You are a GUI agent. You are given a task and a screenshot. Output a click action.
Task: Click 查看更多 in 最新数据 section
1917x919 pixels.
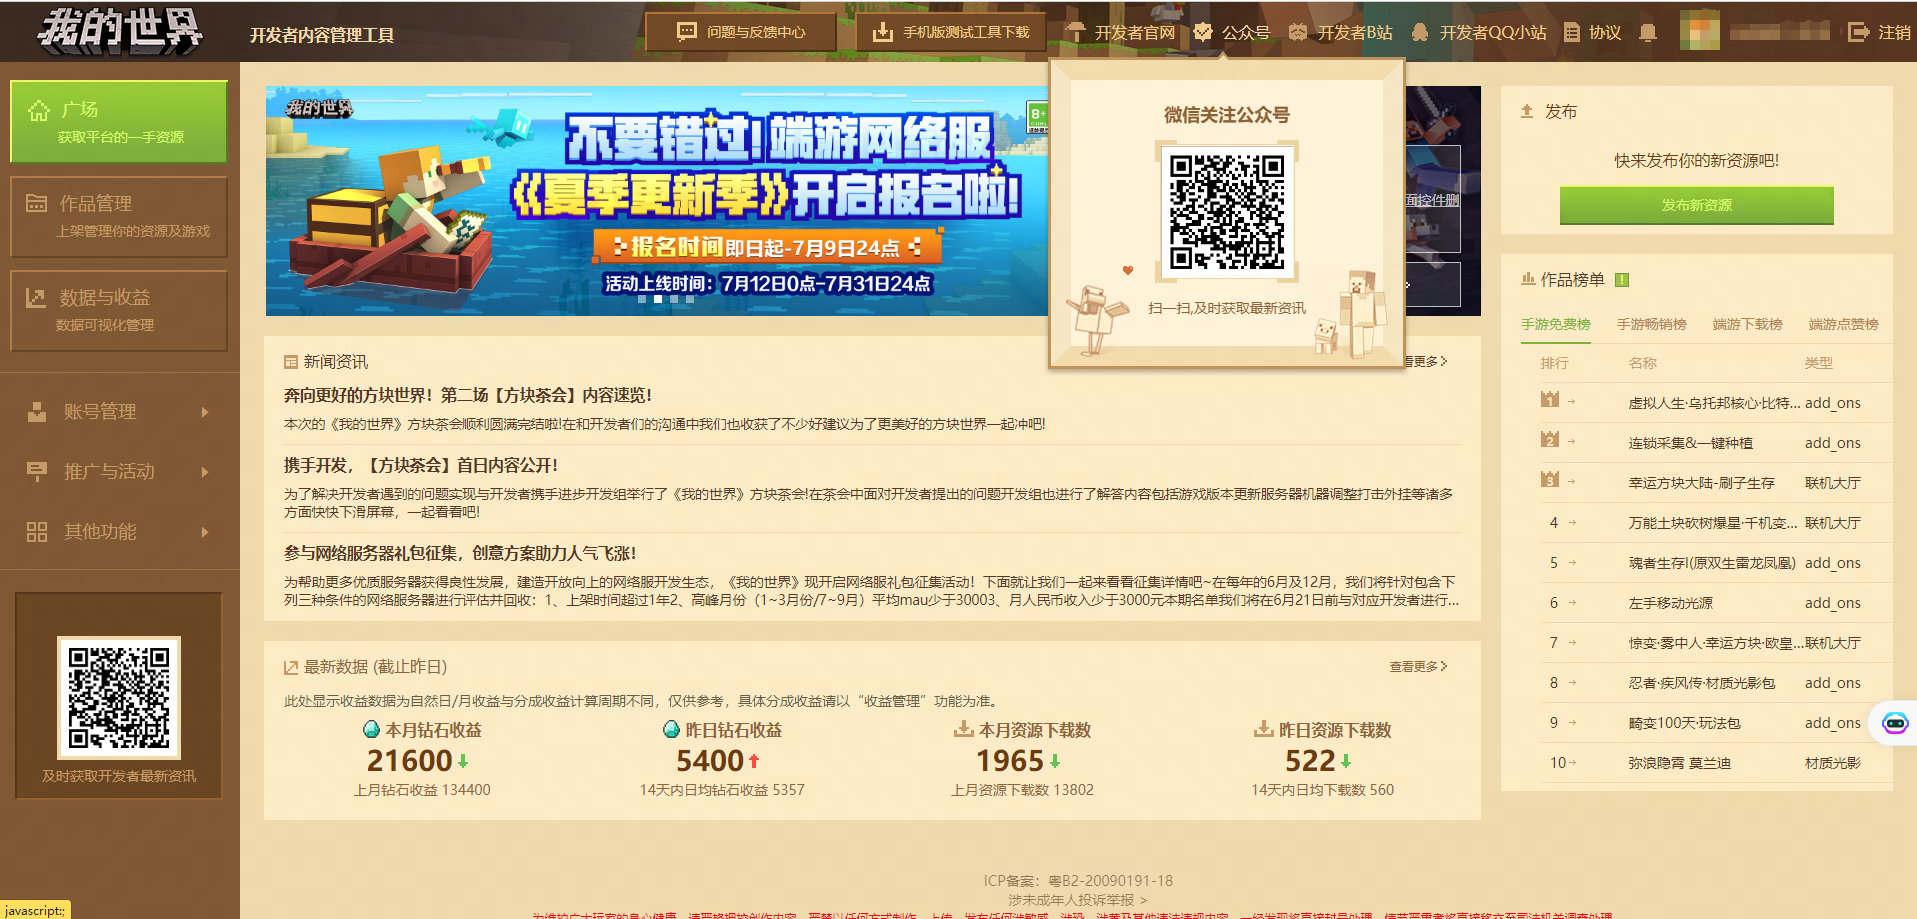(x=1418, y=667)
